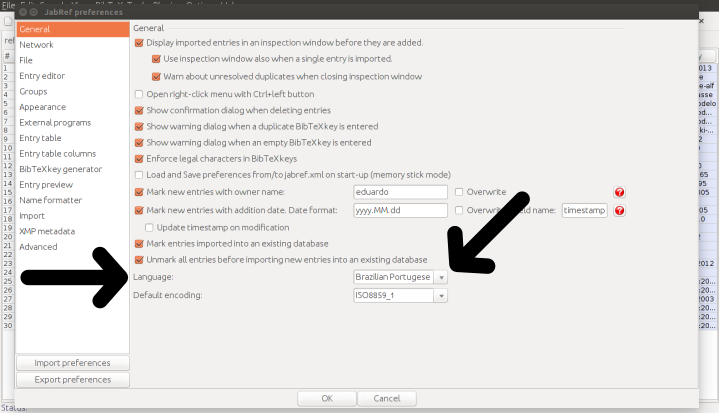719x413 pixels.
Task: Toggle confirmation dialog when deleting entries
Action: 139,110
